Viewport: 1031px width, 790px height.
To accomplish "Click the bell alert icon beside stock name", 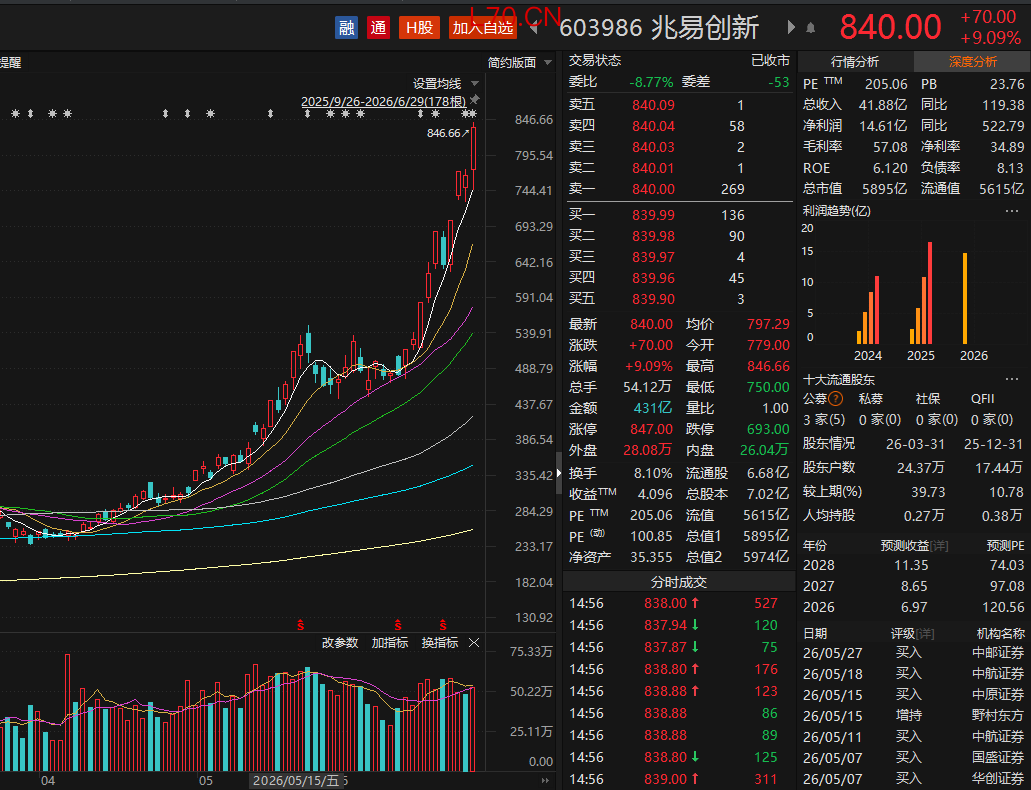I will coord(811,28).
